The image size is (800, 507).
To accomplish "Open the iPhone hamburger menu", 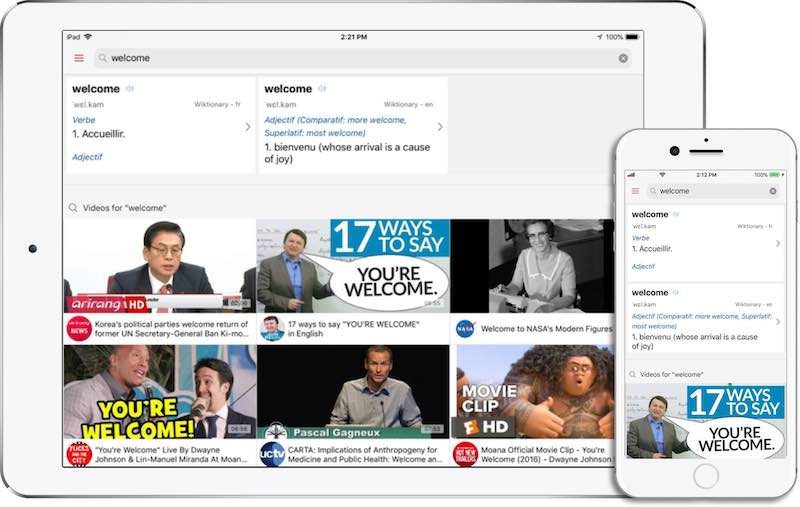I will tap(635, 191).
